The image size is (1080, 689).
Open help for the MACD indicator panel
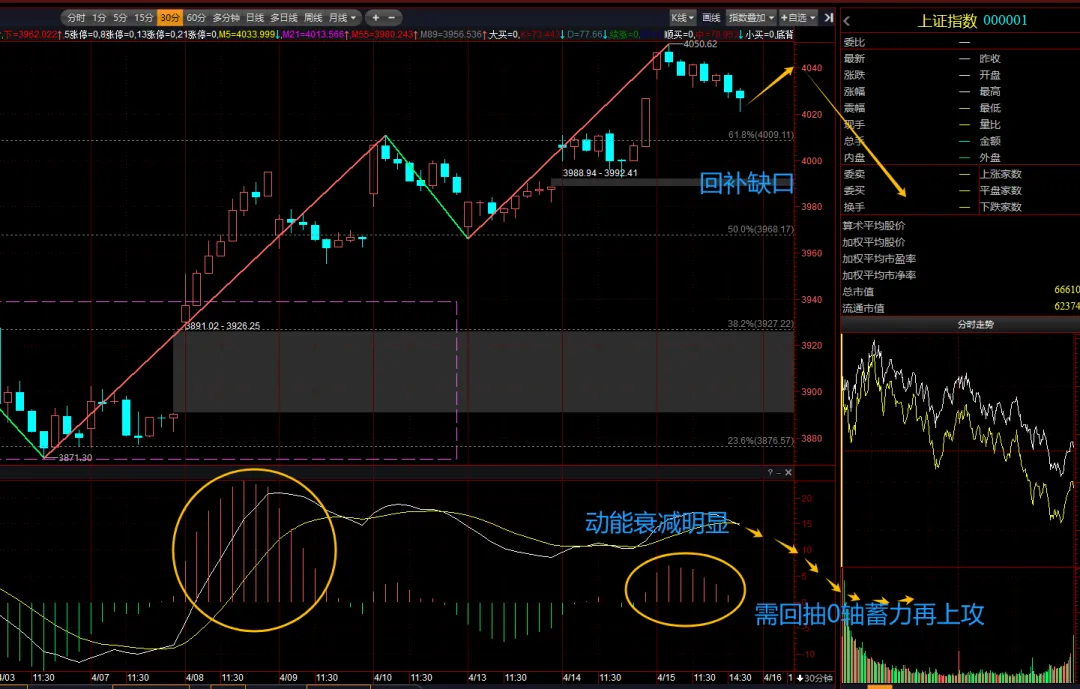(x=770, y=473)
